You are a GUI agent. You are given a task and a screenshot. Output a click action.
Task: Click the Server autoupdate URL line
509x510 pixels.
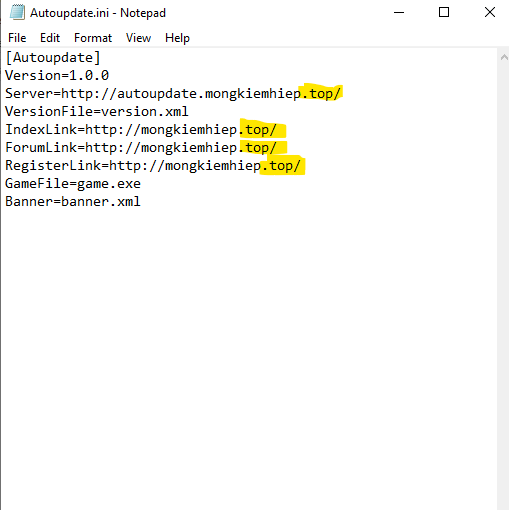pyautogui.click(x=173, y=94)
